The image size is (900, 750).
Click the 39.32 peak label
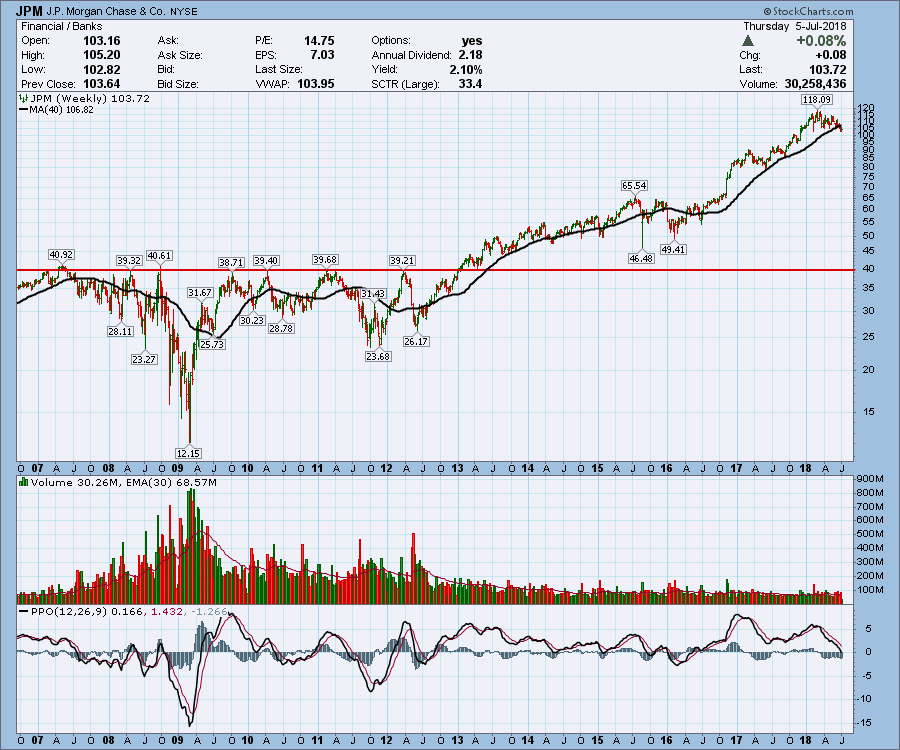[x=129, y=261]
